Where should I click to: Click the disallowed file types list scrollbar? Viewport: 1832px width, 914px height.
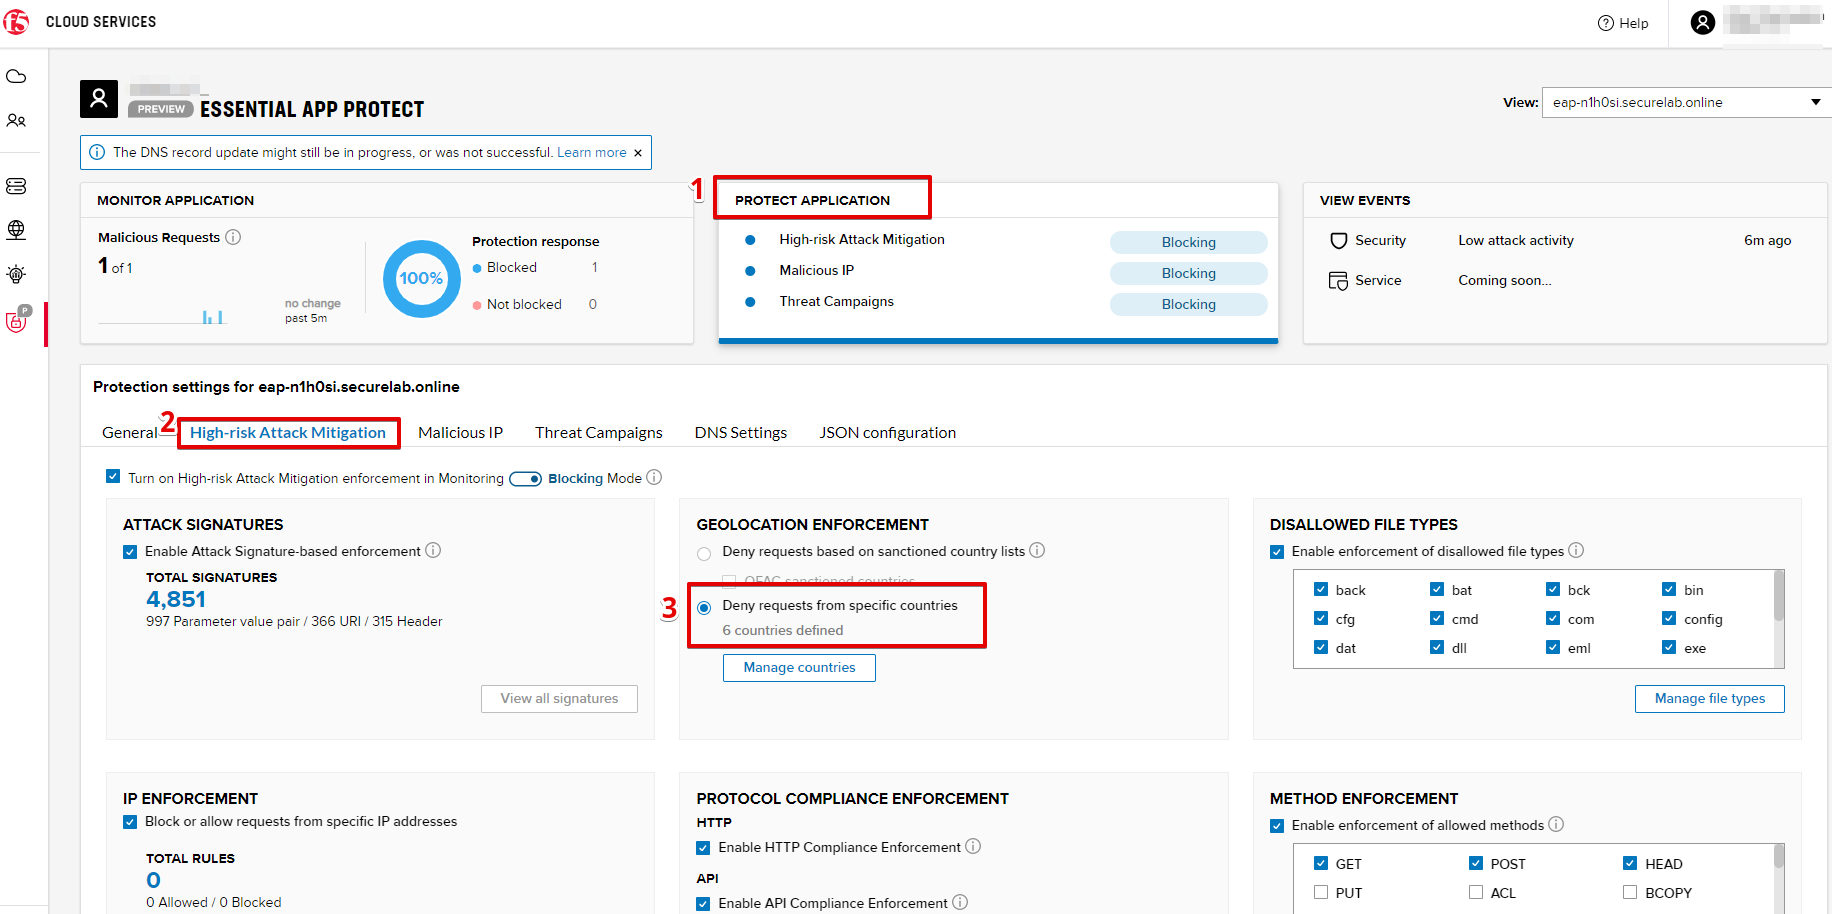(1779, 596)
